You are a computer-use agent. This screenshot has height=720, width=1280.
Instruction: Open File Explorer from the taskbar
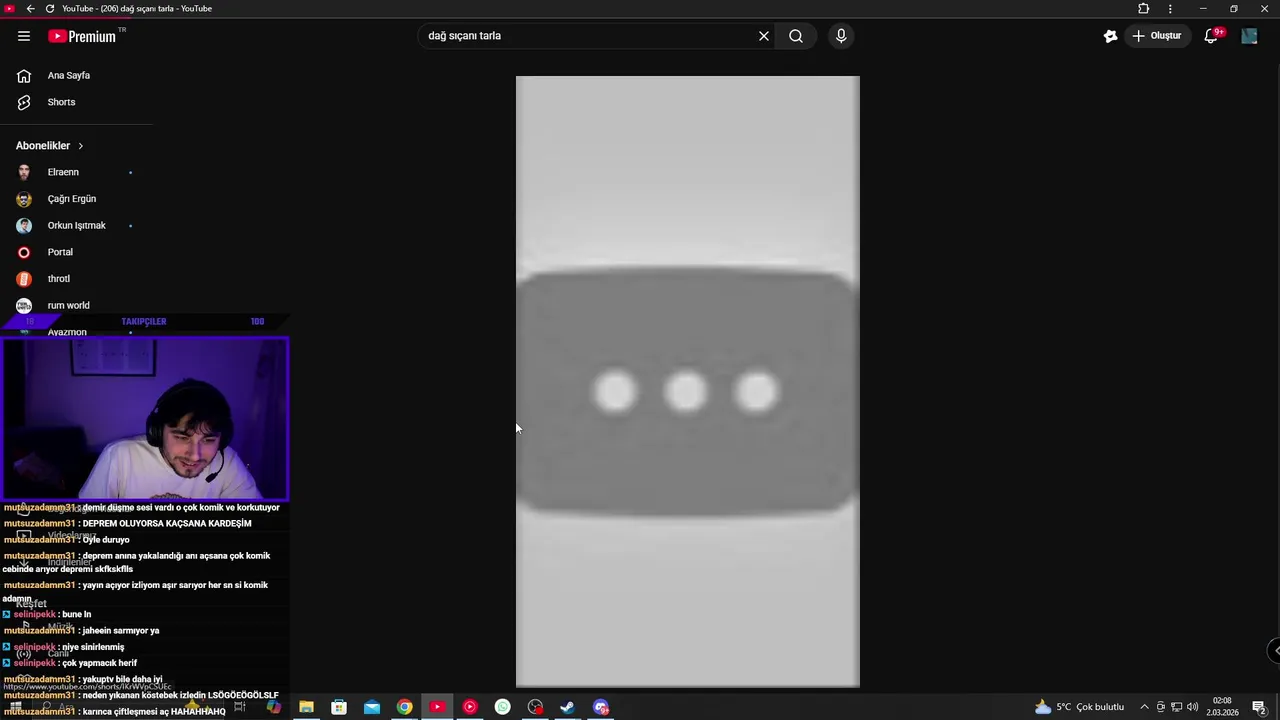pyautogui.click(x=306, y=707)
